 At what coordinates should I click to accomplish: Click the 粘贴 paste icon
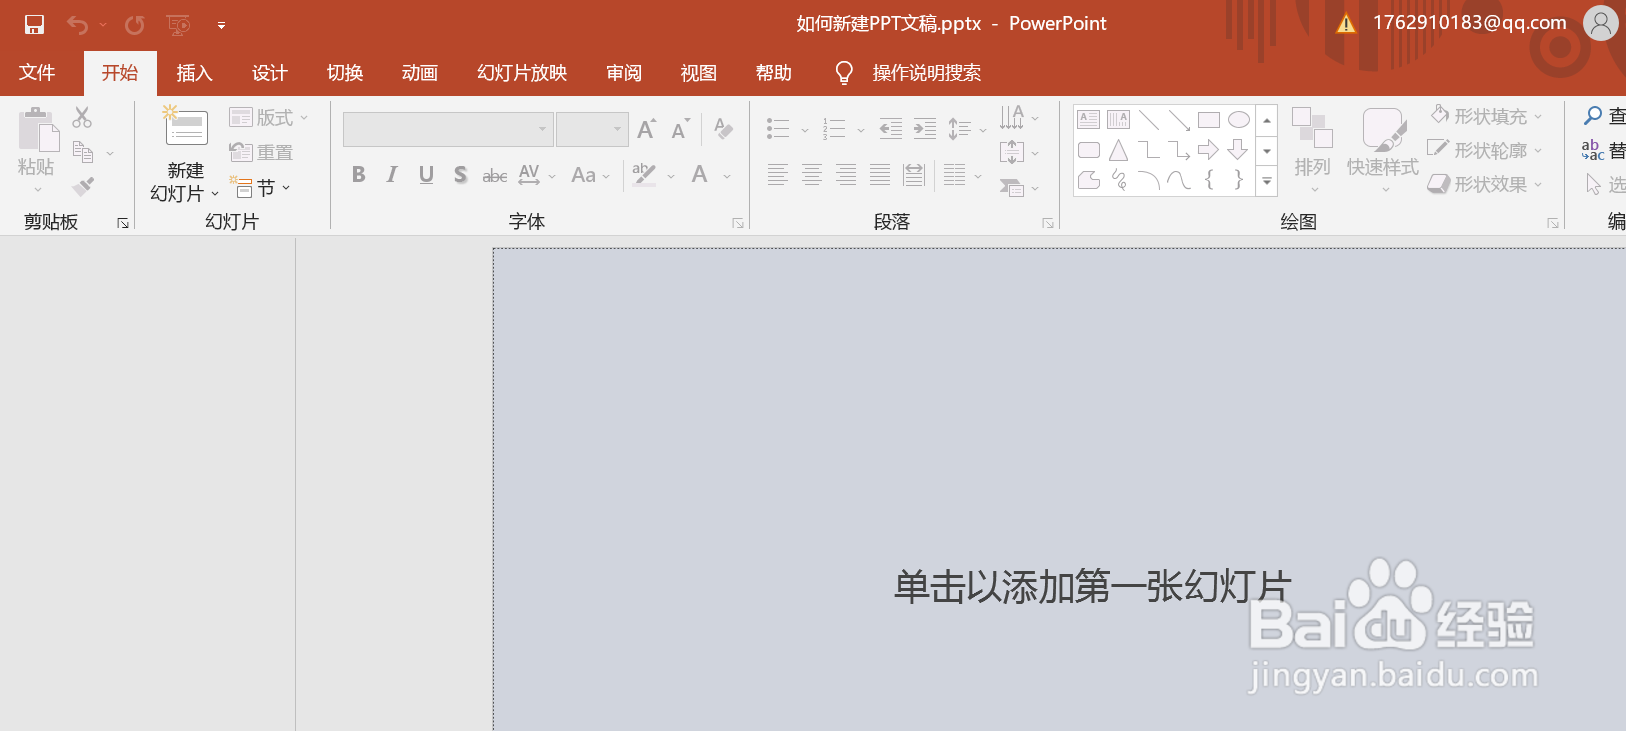(39, 131)
